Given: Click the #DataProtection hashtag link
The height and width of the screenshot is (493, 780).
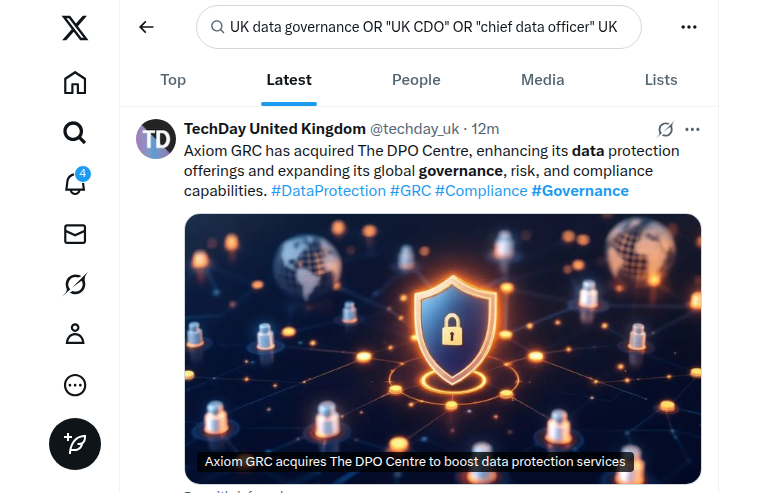Looking at the screenshot, I should coord(328,190).
